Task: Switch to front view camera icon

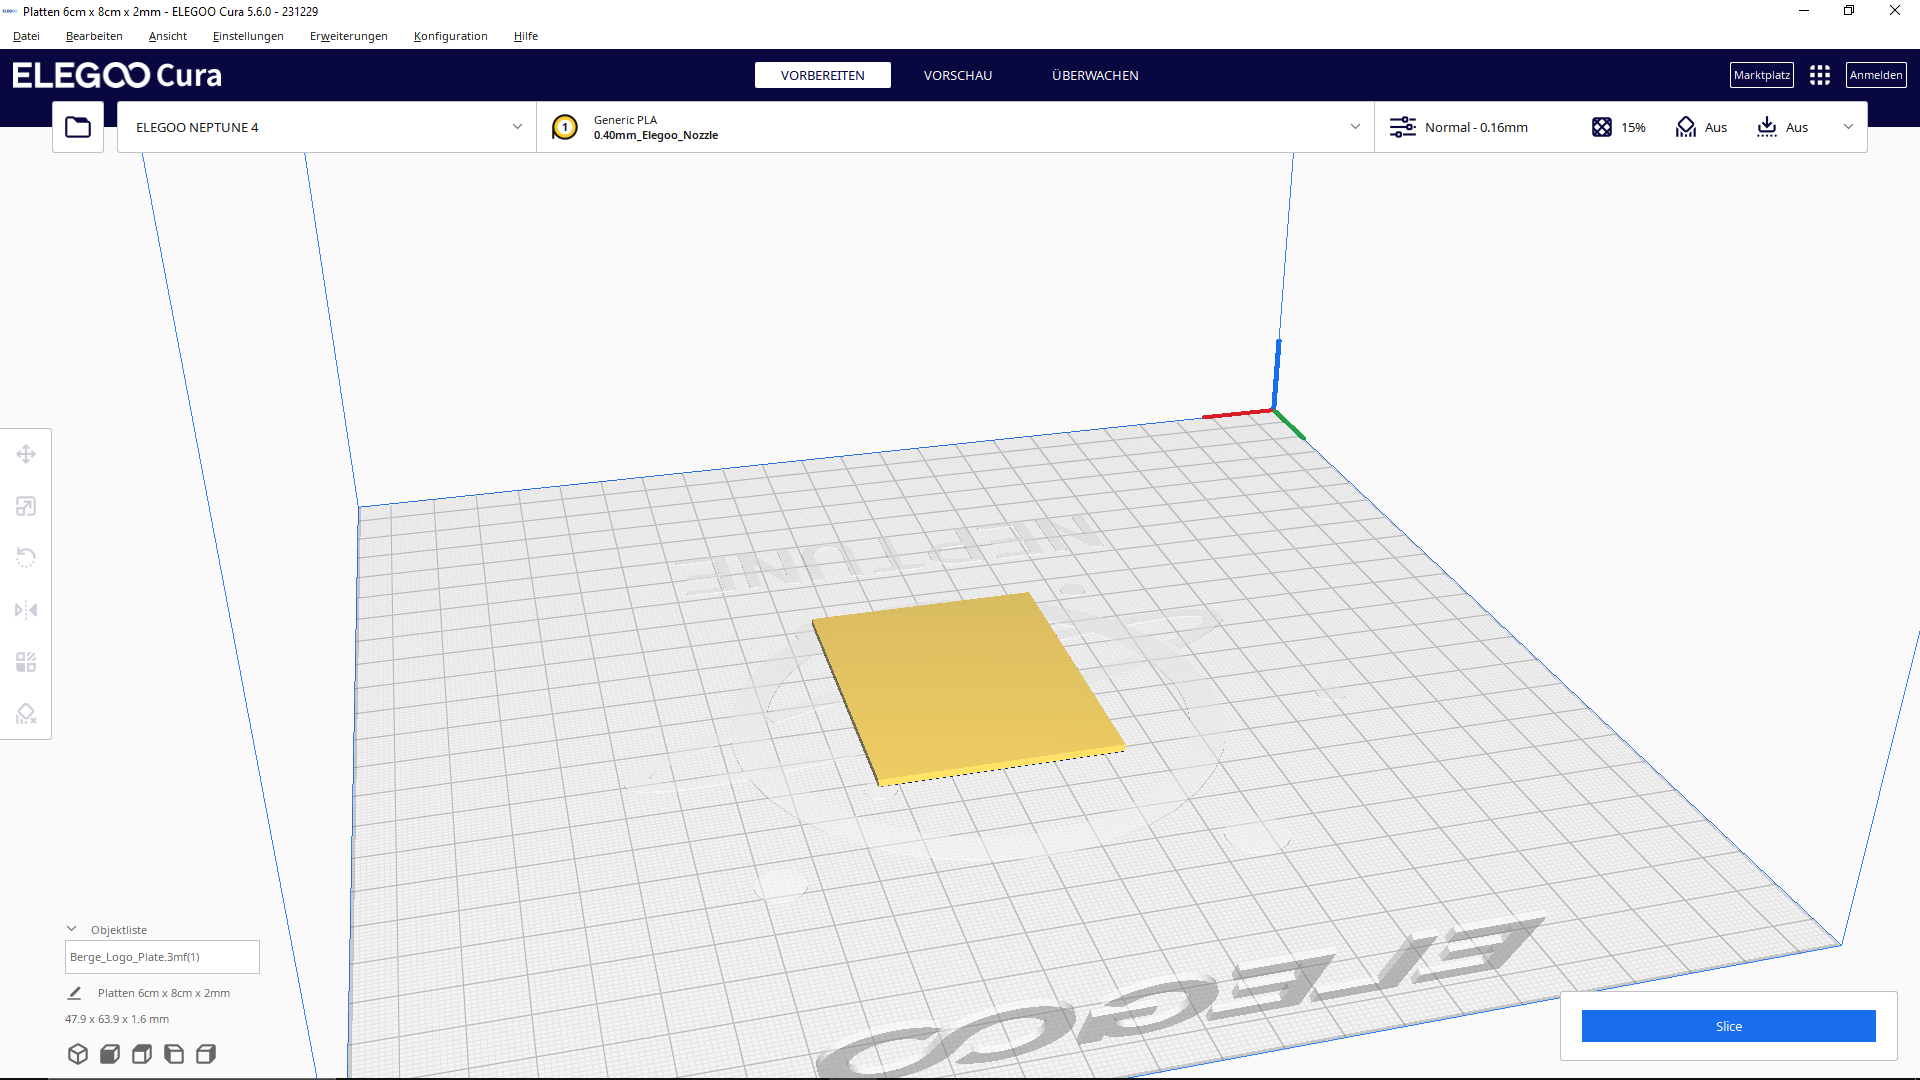Action: (x=110, y=1054)
